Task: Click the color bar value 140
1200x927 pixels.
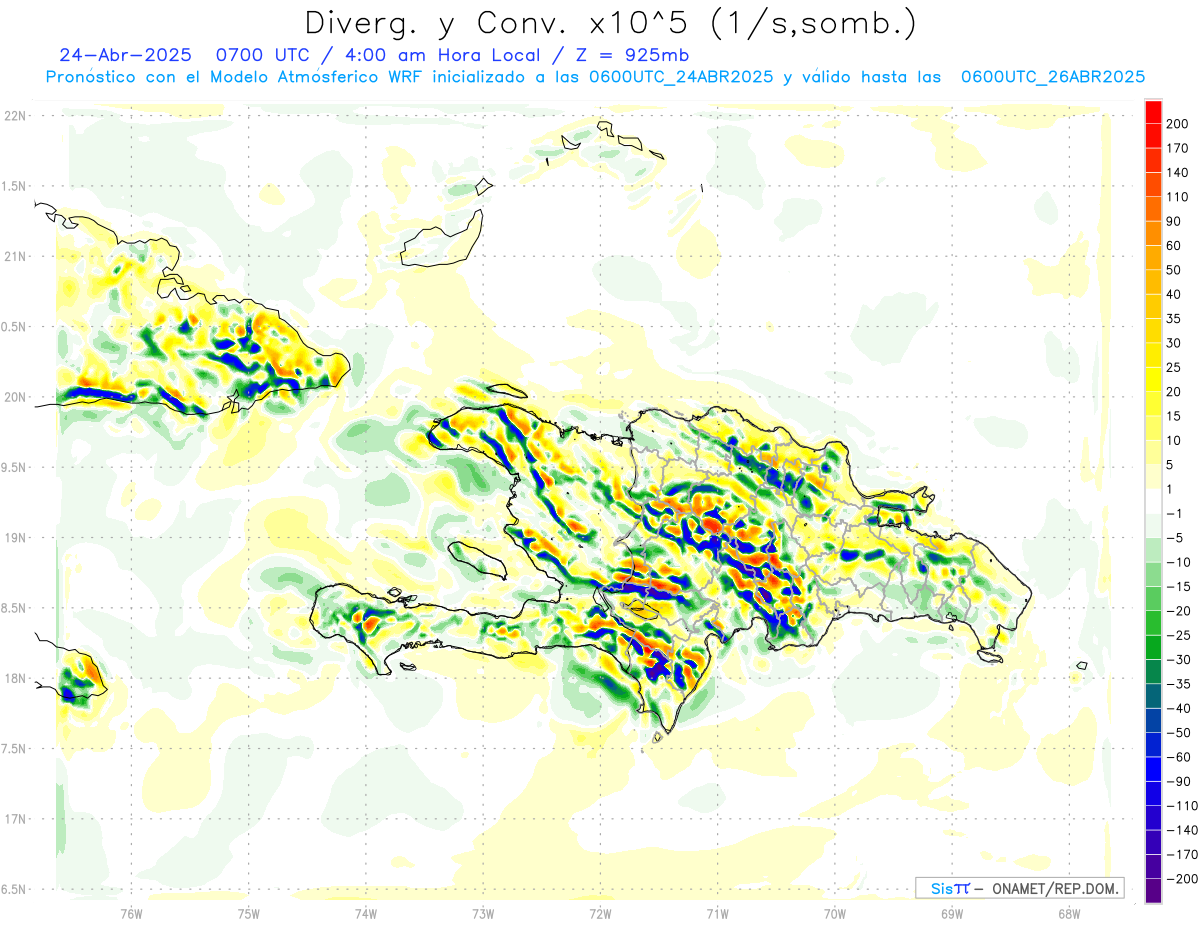Action: [x=1177, y=172]
